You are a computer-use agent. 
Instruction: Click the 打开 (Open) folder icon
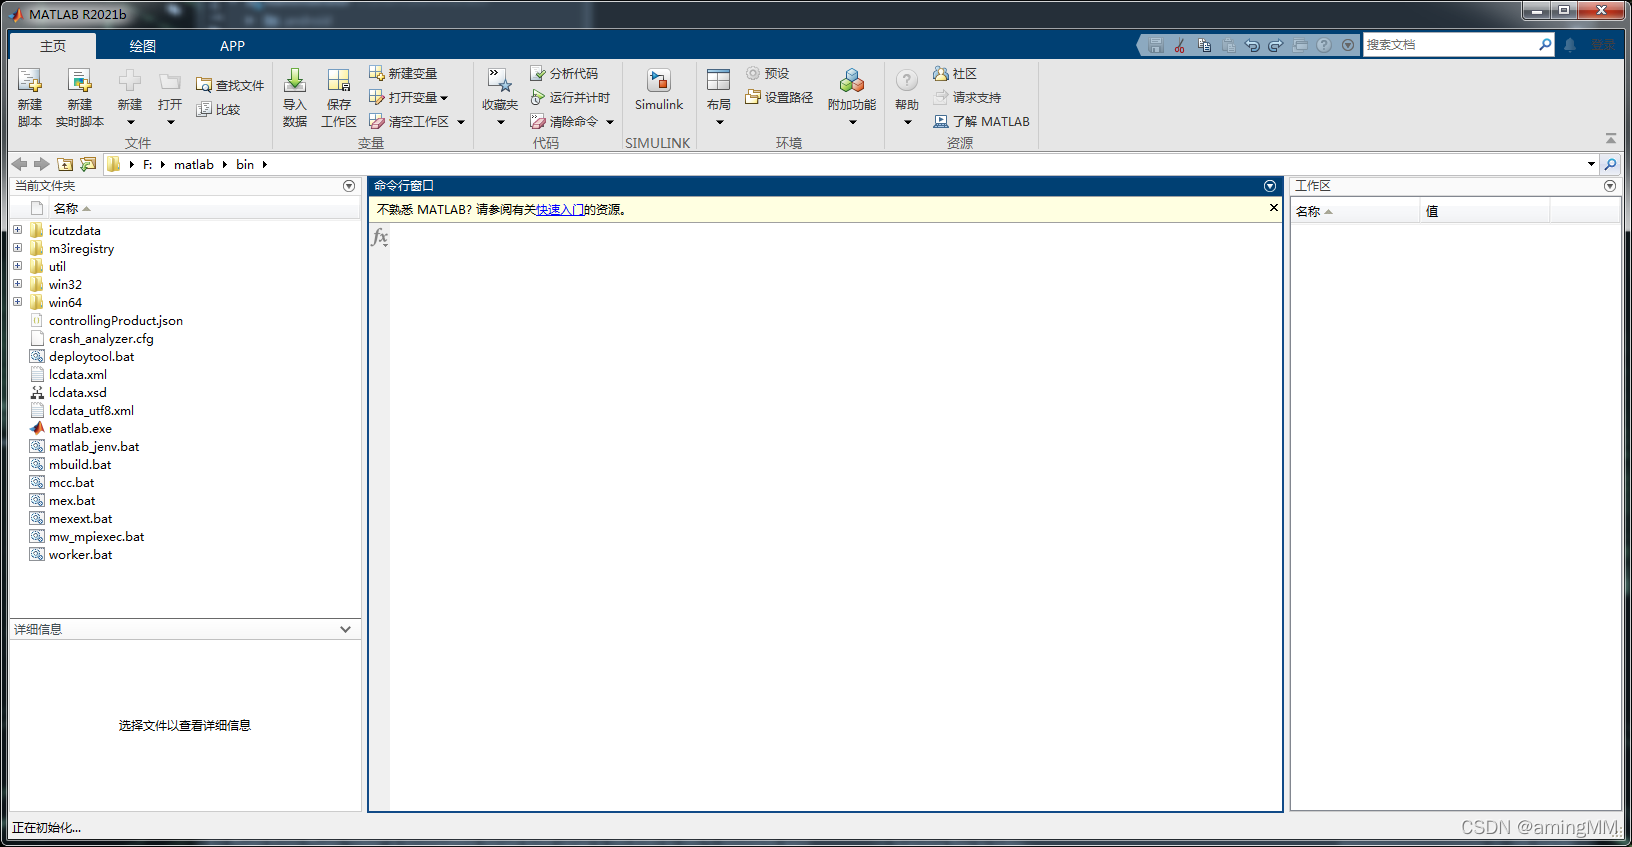tap(170, 81)
